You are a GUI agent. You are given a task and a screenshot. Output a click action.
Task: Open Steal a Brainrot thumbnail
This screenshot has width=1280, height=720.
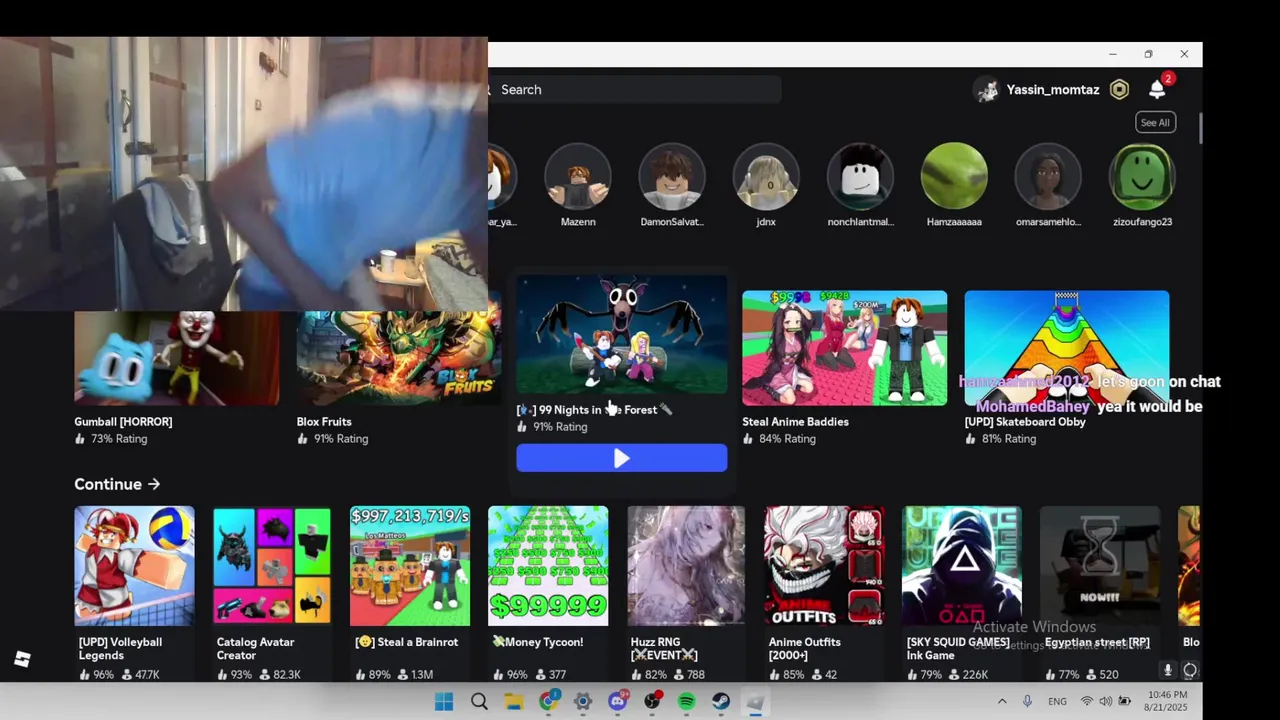[410, 566]
